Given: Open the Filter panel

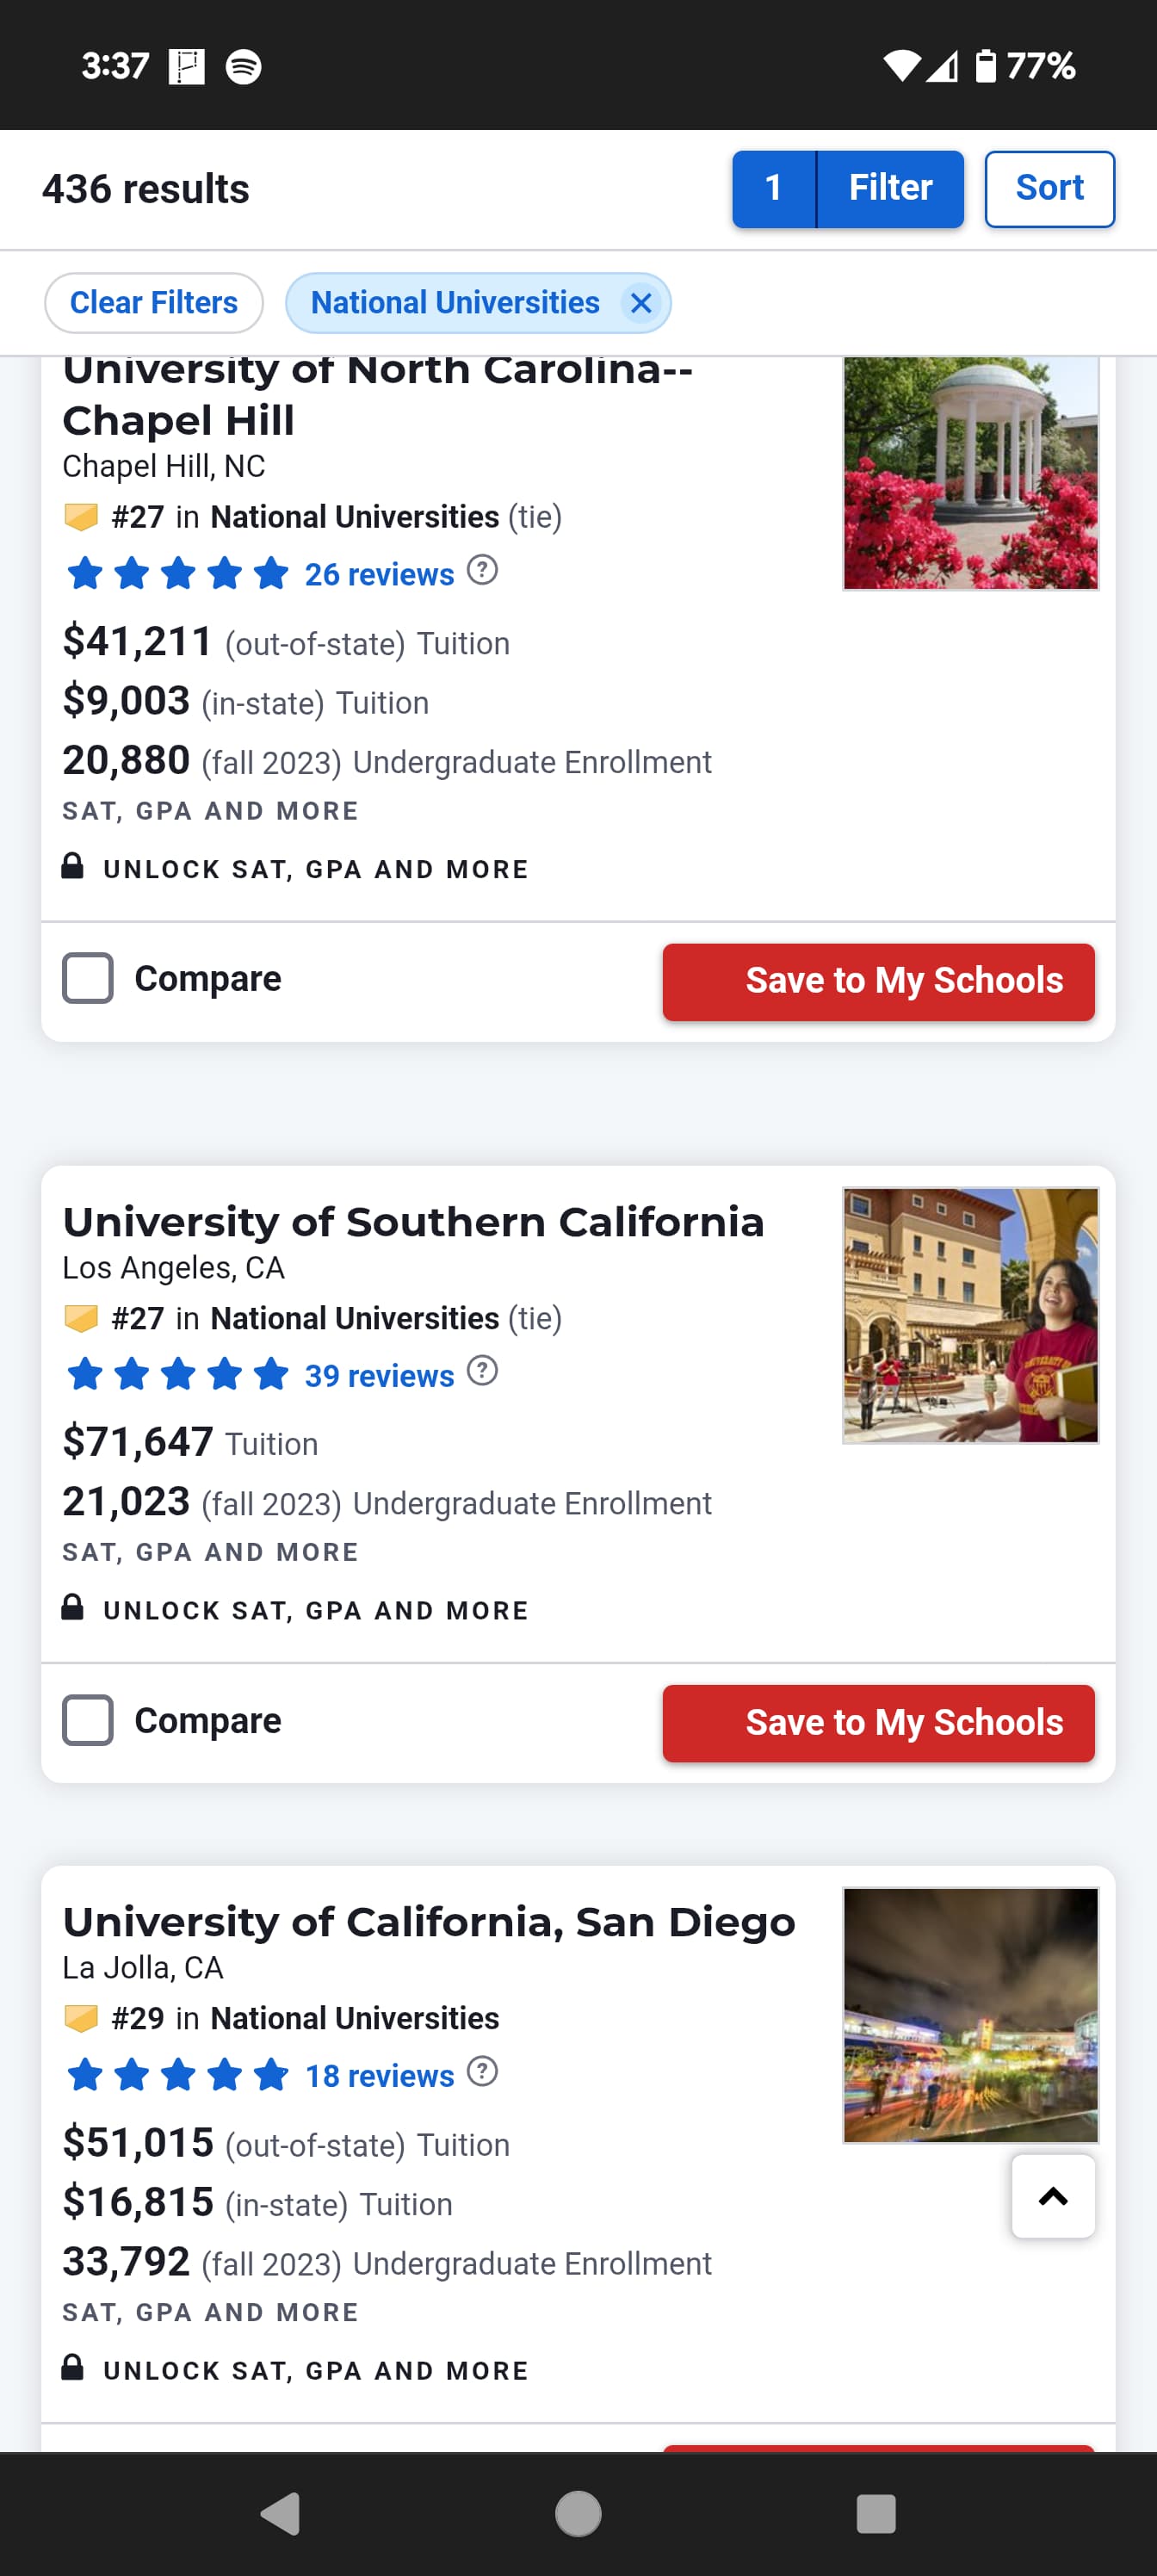Looking at the screenshot, I should click(x=889, y=189).
